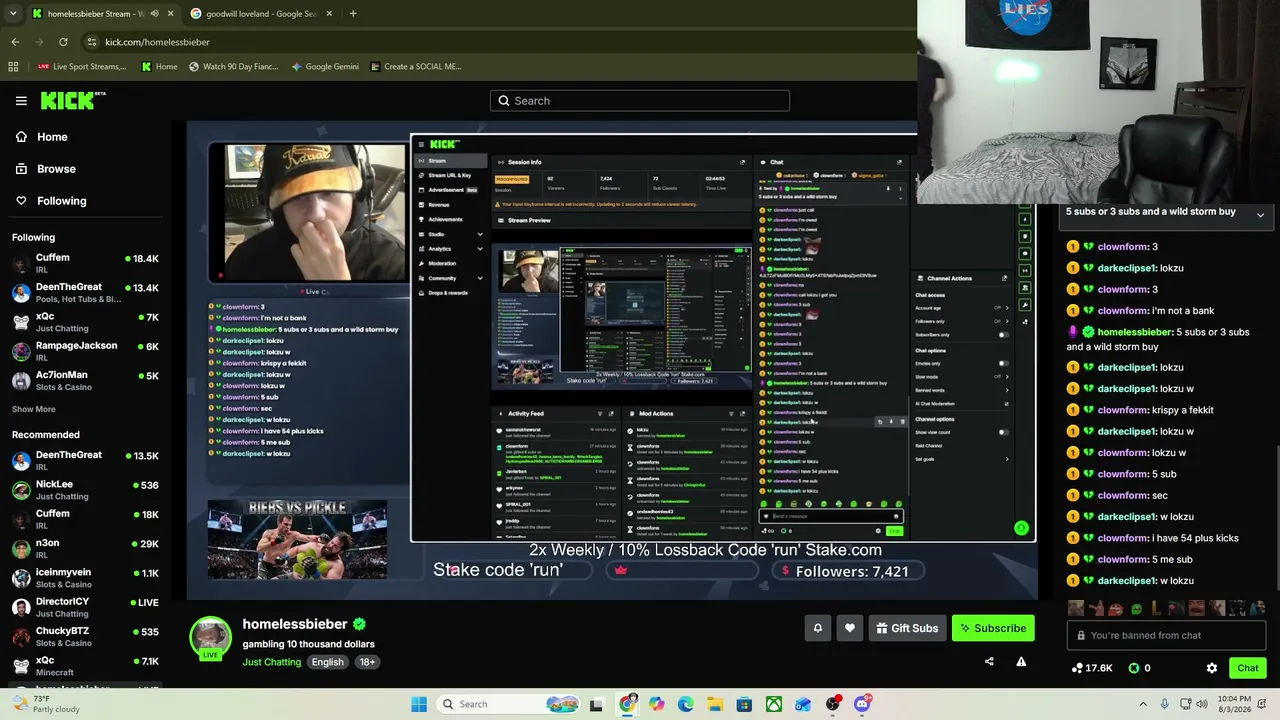Reload the Kick page
The height and width of the screenshot is (720, 1280).
coord(63,42)
